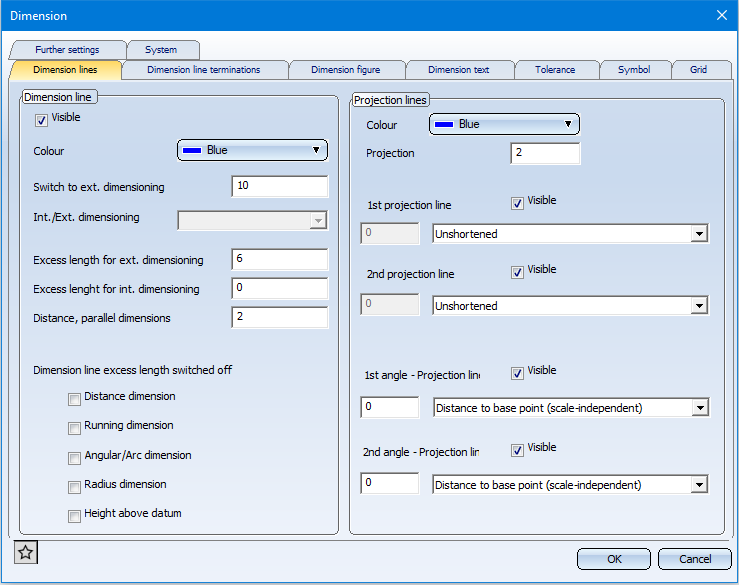The height and width of the screenshot is (585, 739).
Task: Uncheck Visible for 1st projection line
Action: 517,203
